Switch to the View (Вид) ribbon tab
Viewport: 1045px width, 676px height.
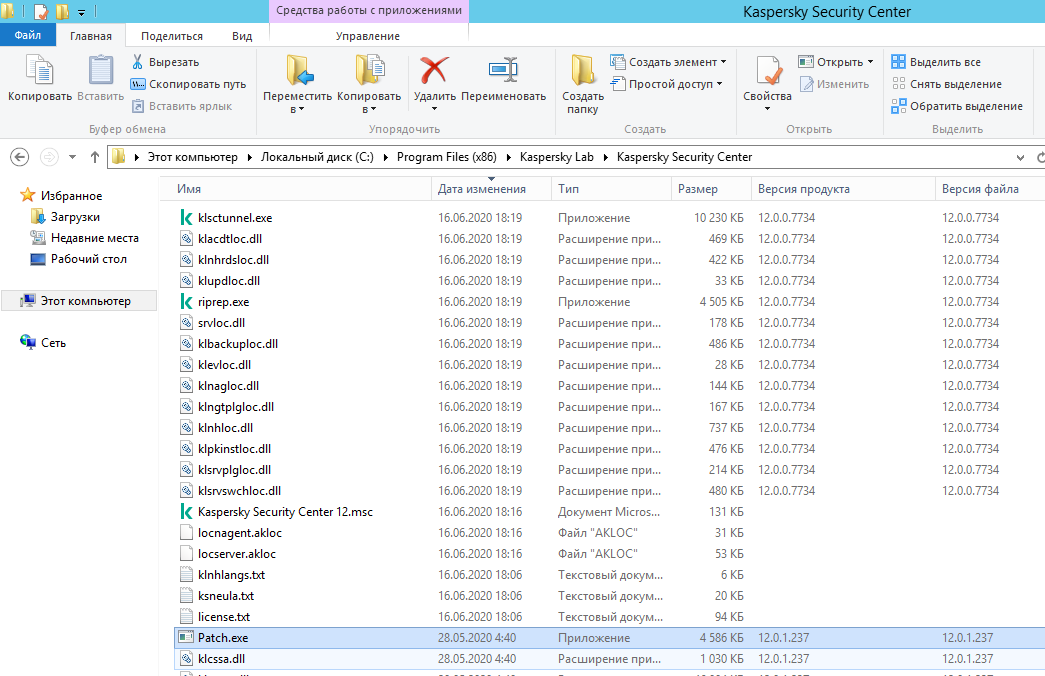pyautogui.click(x=242, y=36)
